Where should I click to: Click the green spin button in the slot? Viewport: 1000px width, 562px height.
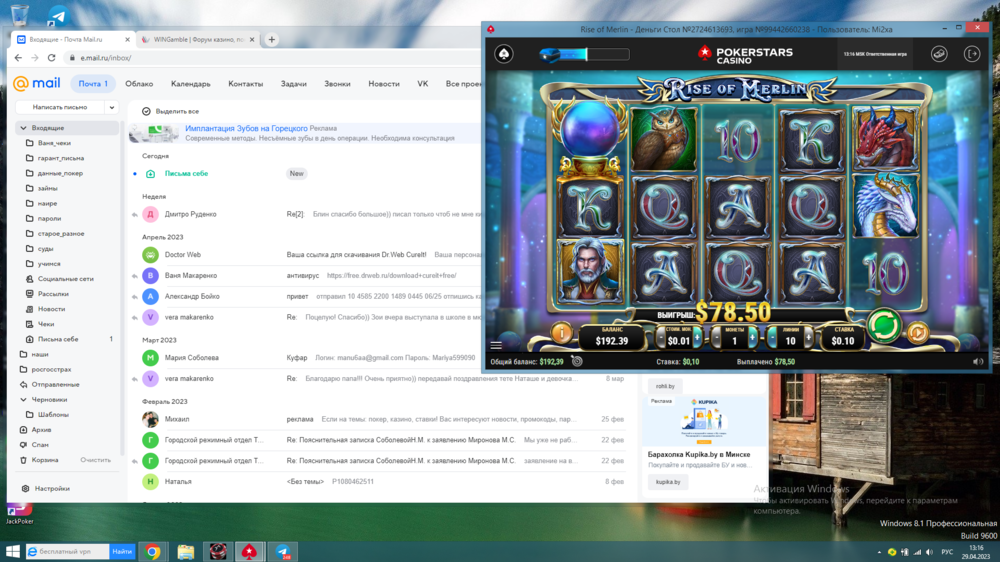883,327
